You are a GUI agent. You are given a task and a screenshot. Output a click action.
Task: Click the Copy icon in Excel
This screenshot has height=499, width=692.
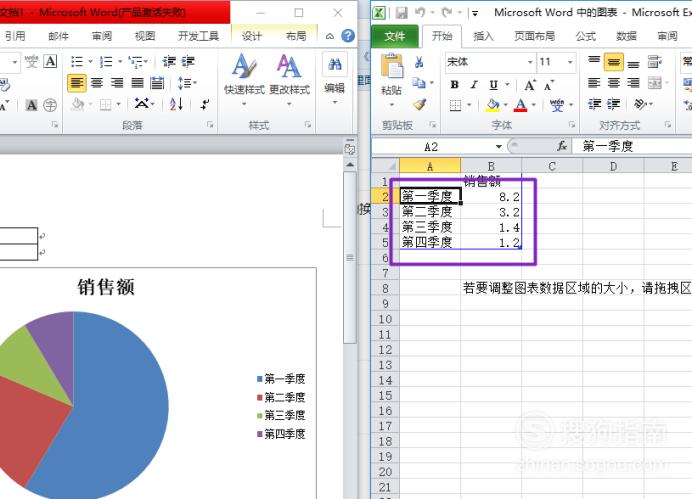point(419,83)
